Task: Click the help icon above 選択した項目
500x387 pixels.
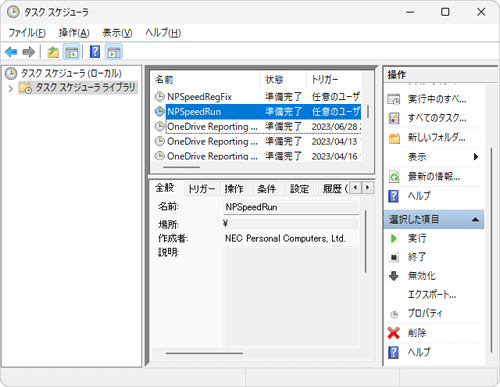Action: click(394, 196)
